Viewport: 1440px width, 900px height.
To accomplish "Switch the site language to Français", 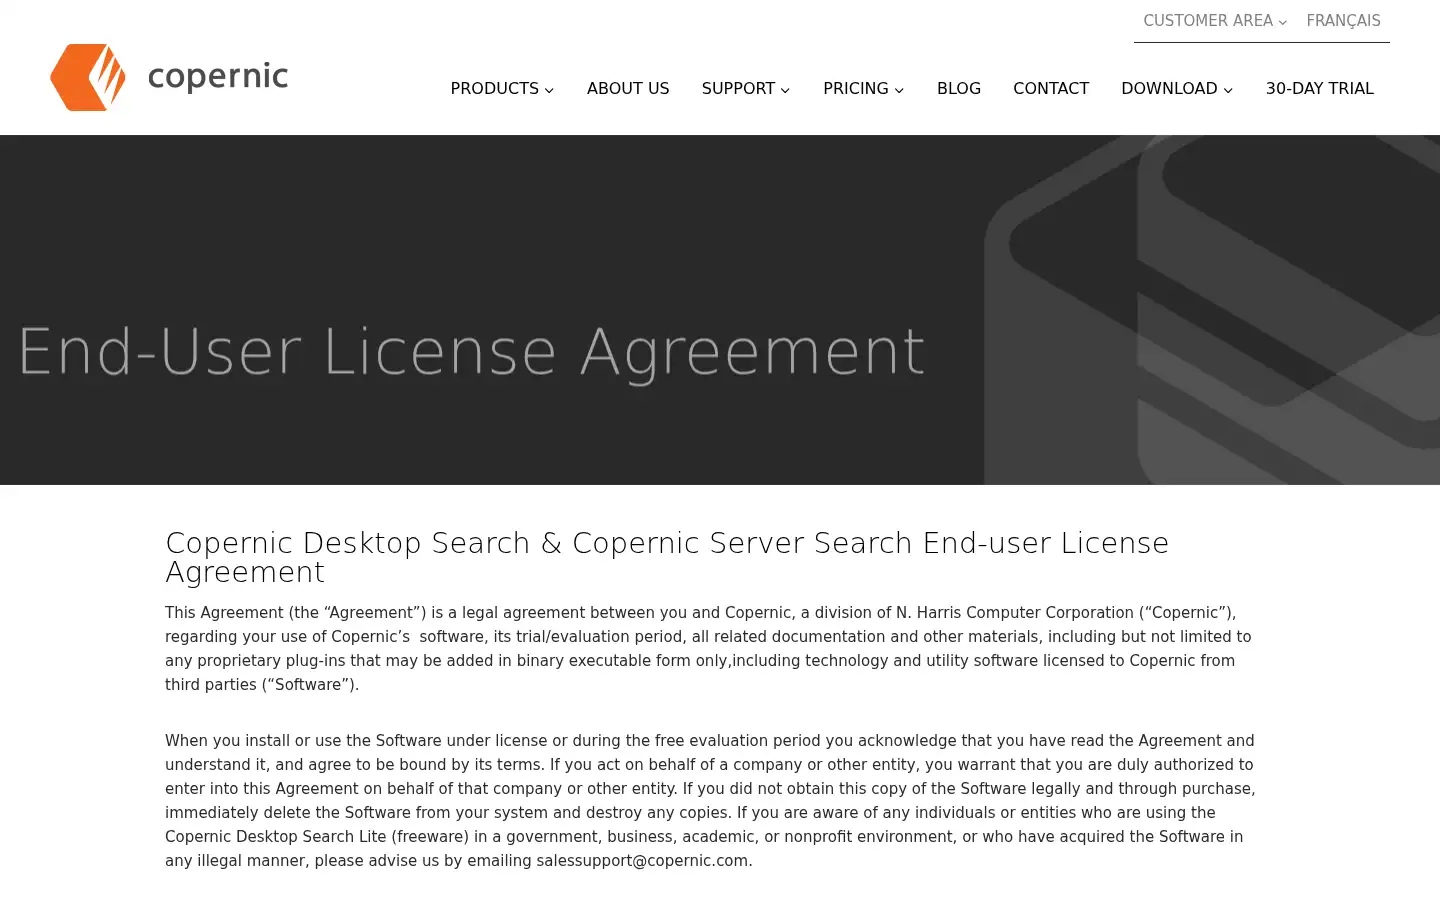I will pos(1343,21).
